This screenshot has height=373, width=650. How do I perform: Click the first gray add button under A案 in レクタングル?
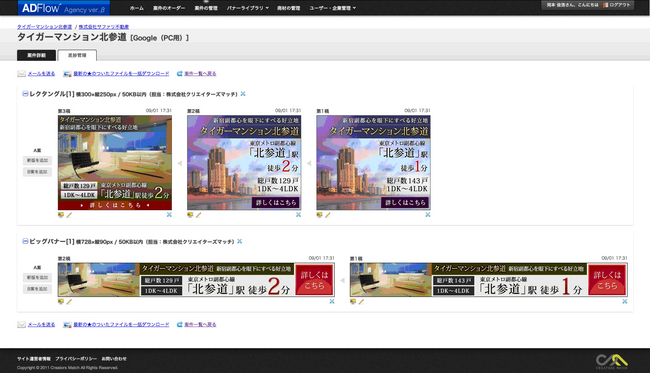(37, 160)
